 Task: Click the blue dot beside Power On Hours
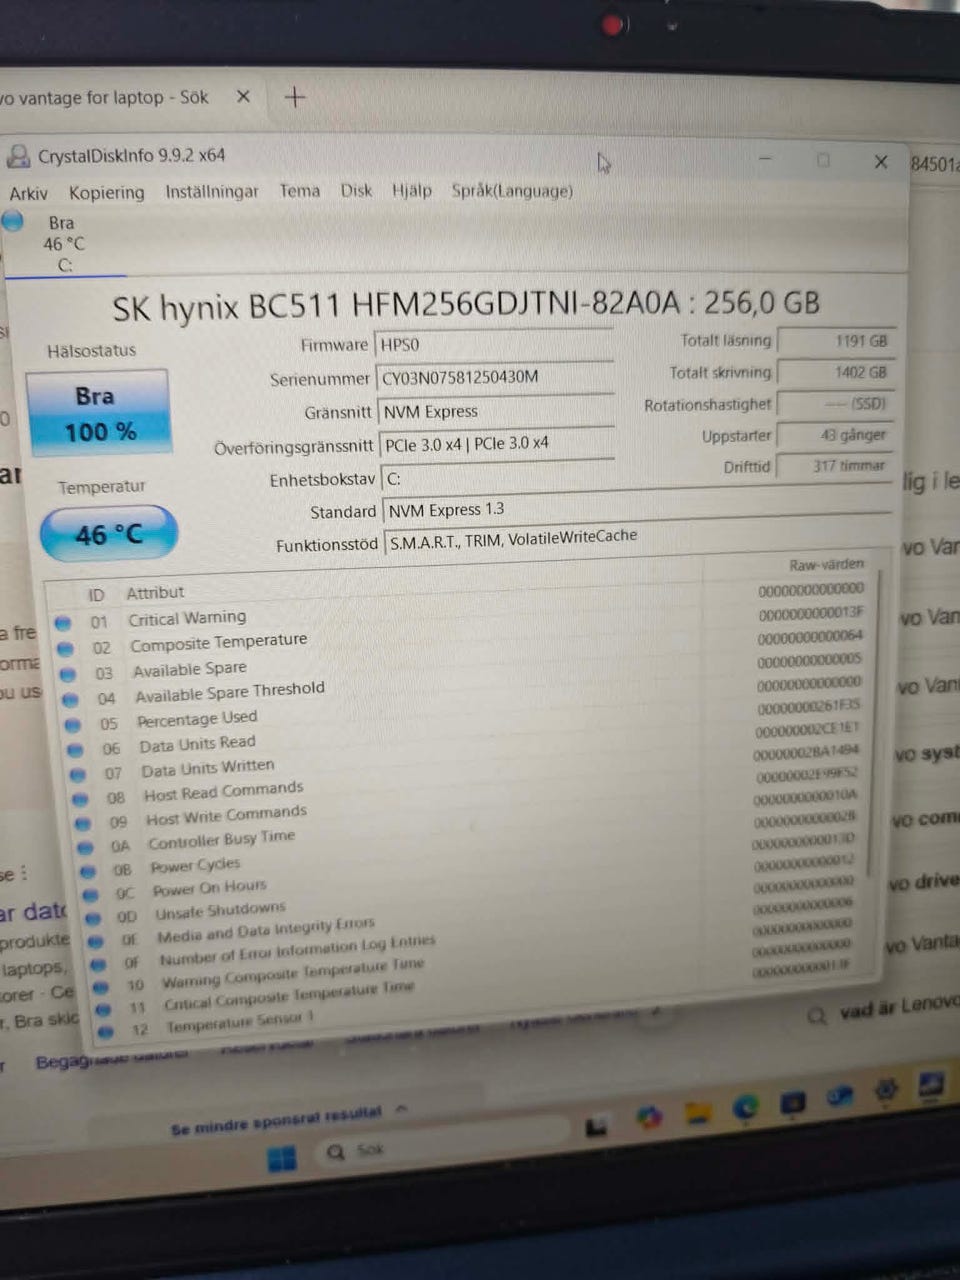tap(92, 894)
